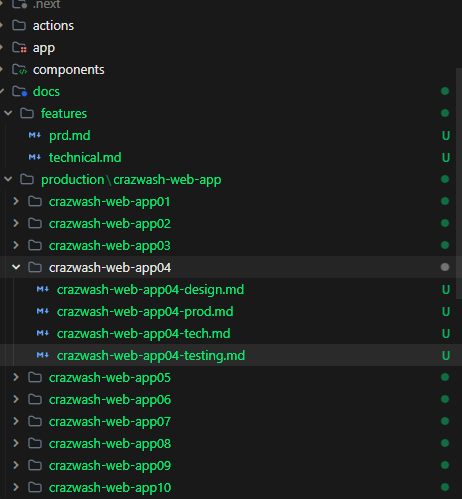Screen dimensions: 462x499
Task: Open technical.md file
Action: point(85,158)
